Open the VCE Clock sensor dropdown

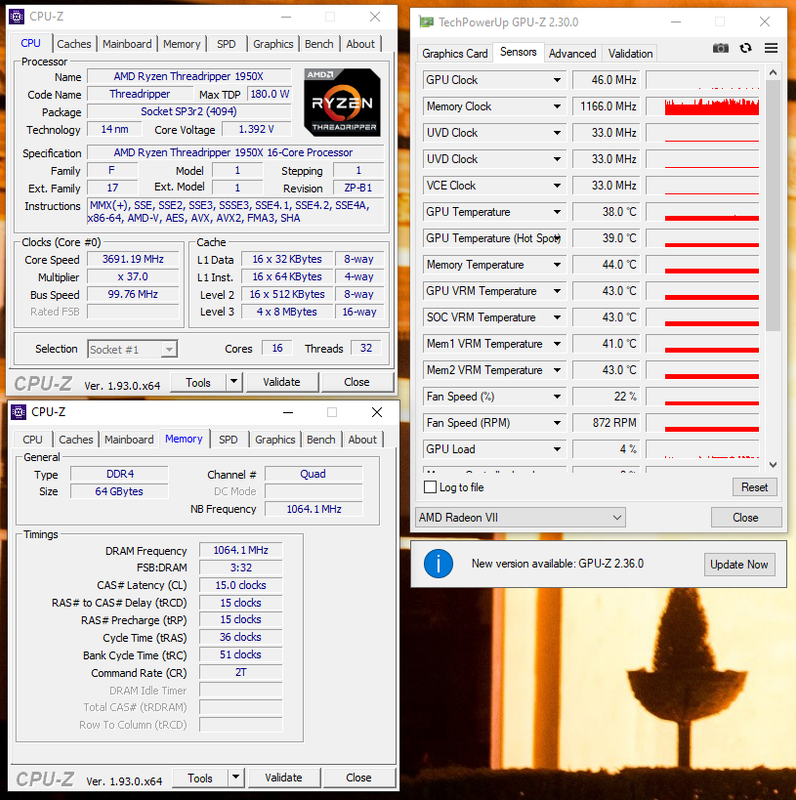tap(557, 186)
